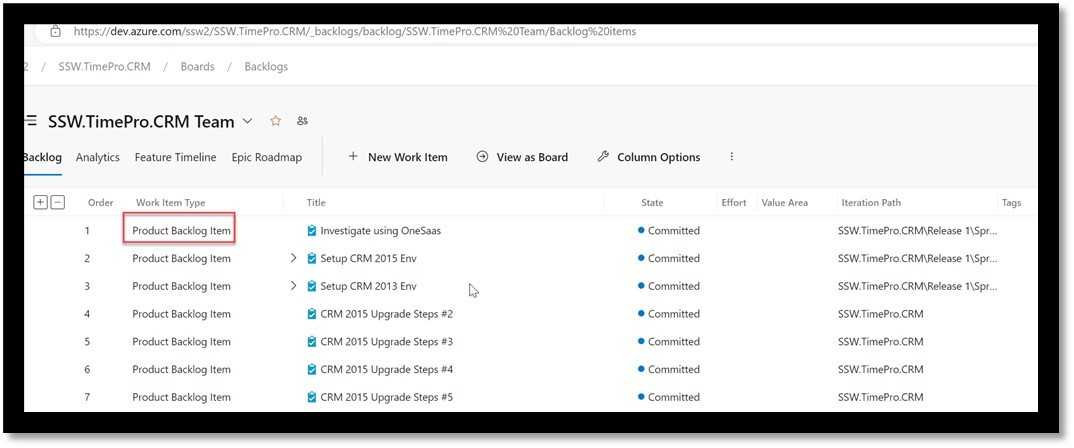The image size is (1074, 448).
Task: Click the collapse all minus icon
Action: pos(58,202)
